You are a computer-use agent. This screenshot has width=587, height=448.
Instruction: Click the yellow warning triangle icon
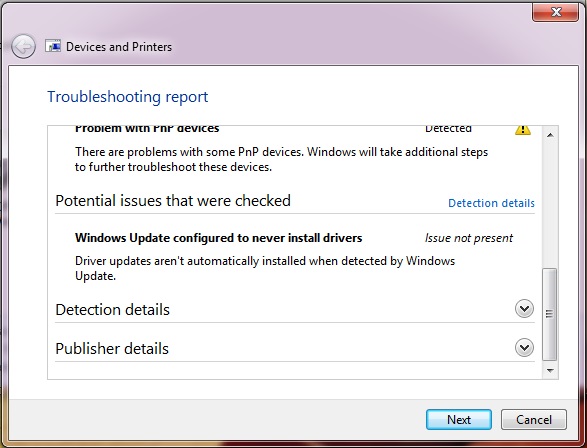523,129
